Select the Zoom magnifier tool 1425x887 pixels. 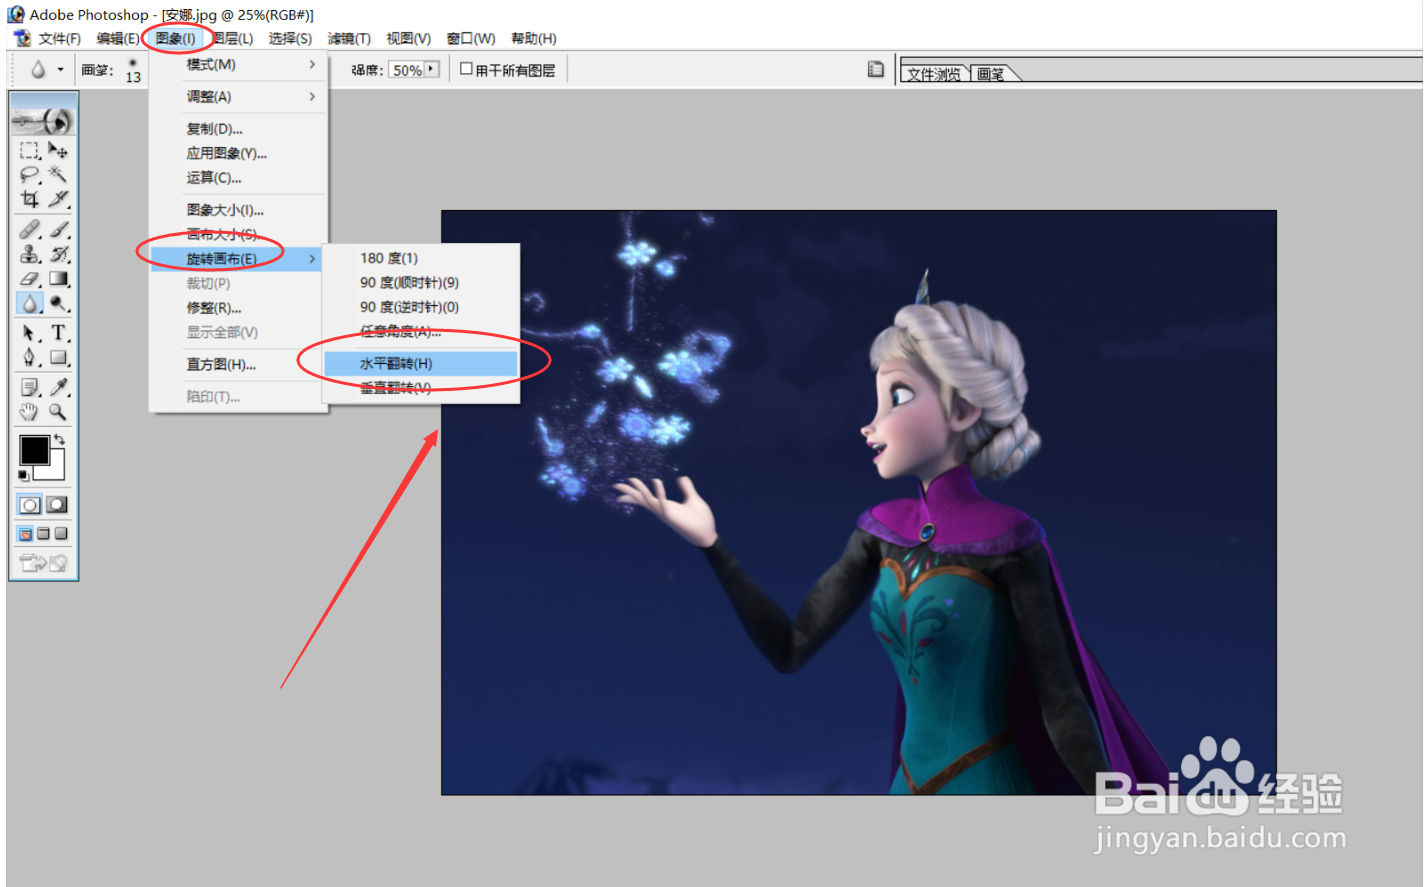coord(58,411)
